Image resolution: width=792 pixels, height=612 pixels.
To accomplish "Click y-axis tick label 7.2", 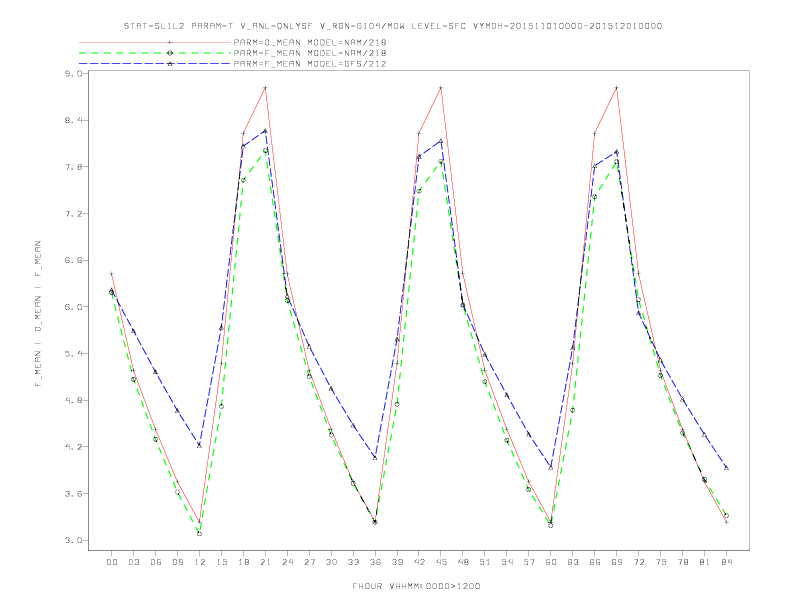I will coord(73,214).
